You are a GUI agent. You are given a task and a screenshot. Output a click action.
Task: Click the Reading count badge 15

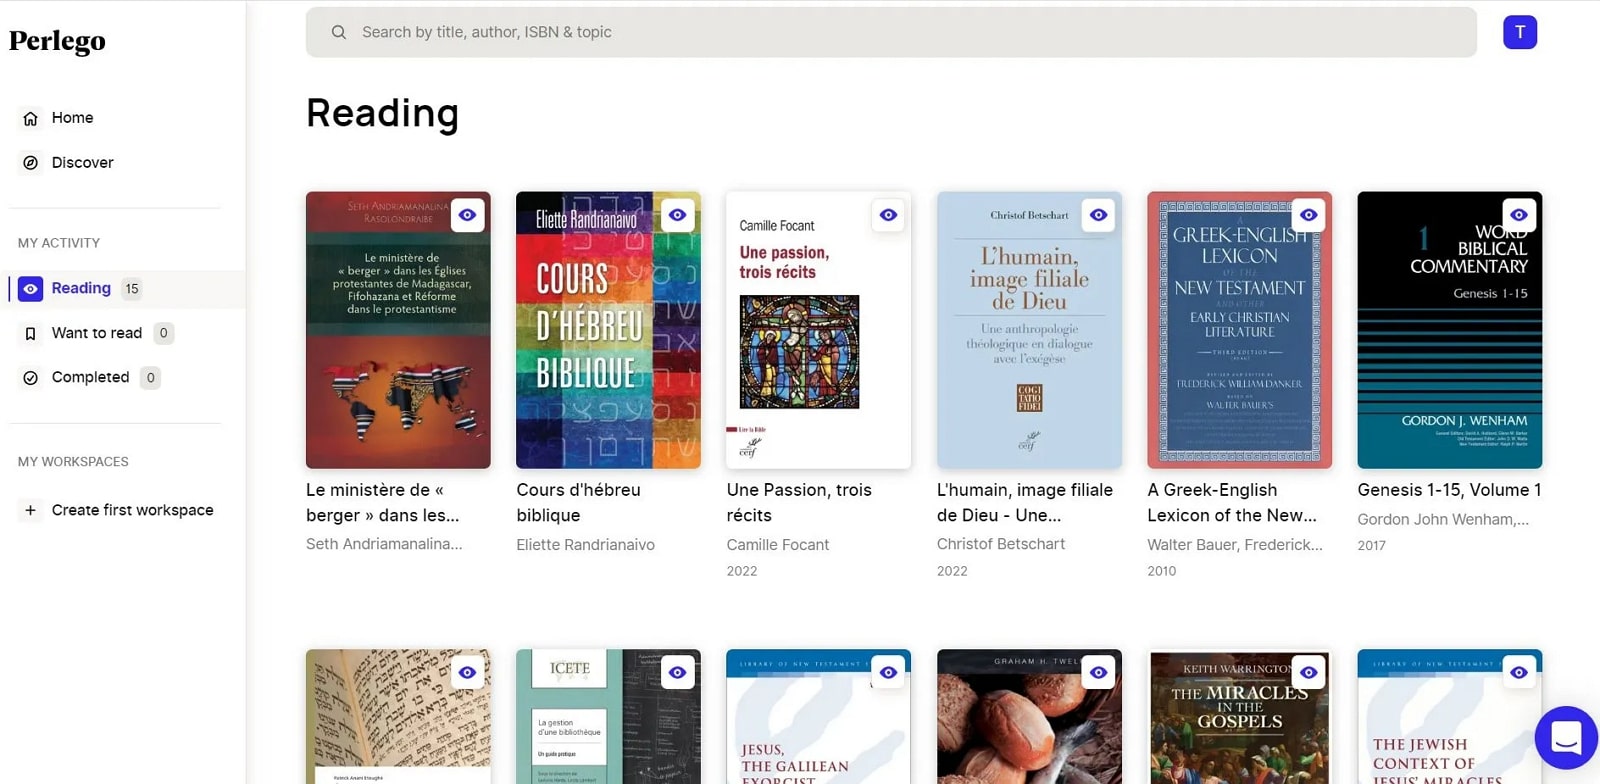[x=132, y=289]
